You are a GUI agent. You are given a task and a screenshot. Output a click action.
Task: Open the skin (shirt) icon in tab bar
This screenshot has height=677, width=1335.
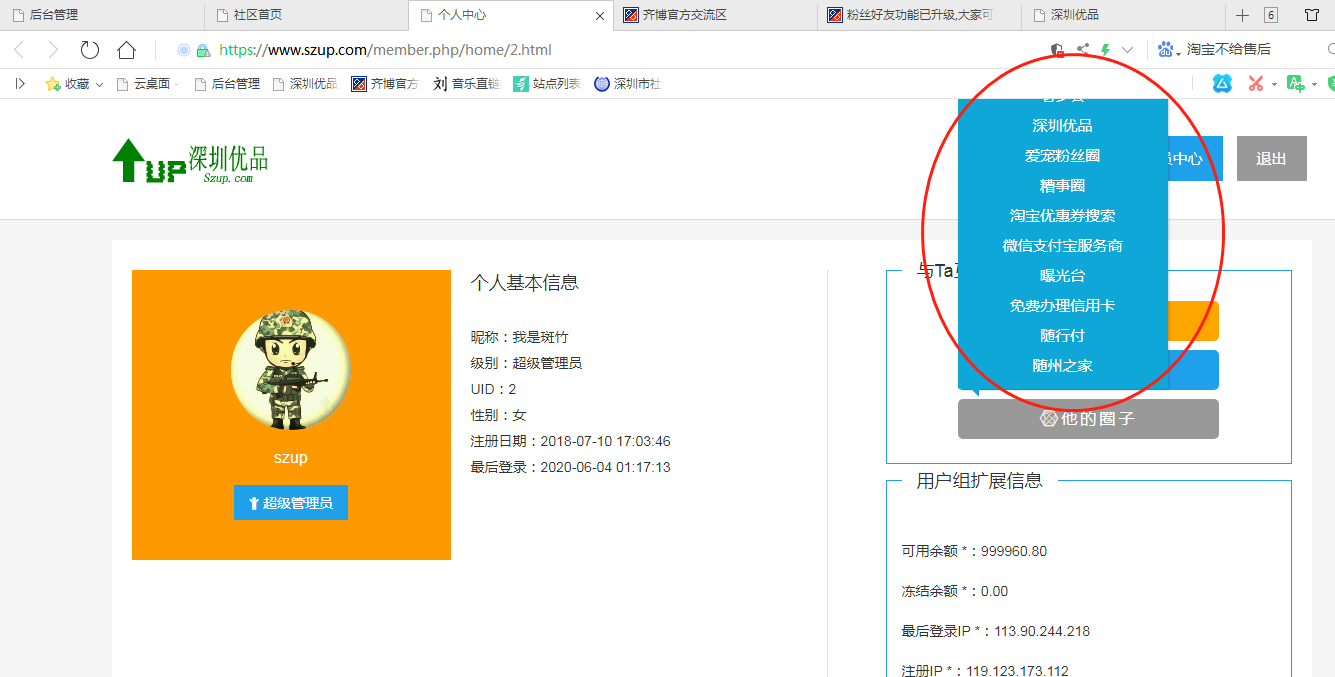1312,15
